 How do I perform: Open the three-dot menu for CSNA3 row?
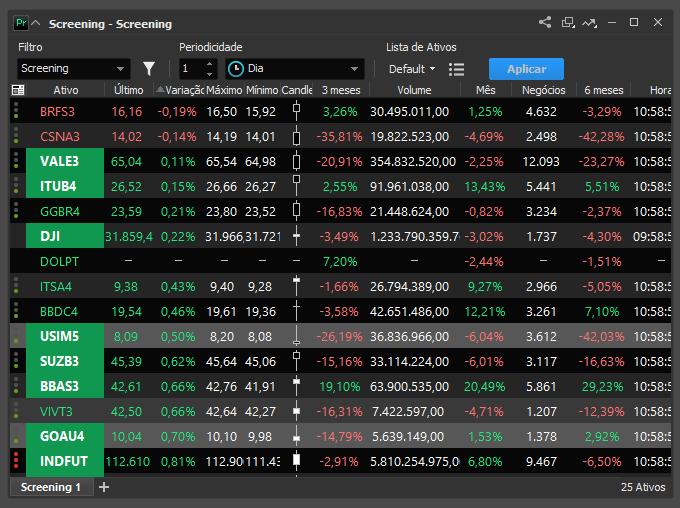point(16,135)
